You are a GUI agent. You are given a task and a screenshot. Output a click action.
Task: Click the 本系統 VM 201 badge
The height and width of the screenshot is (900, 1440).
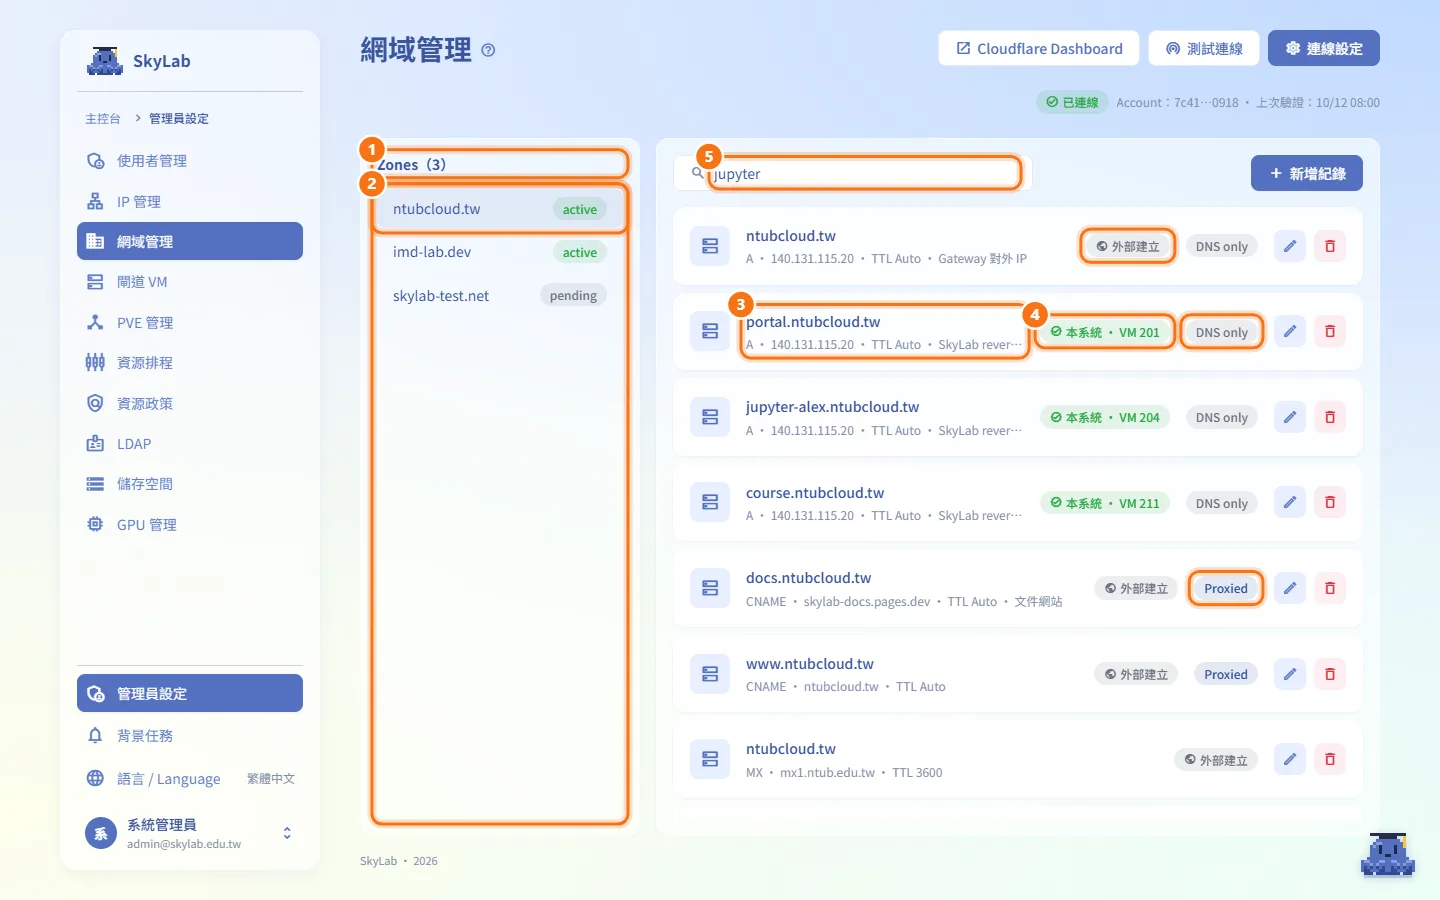[1104, 332]
